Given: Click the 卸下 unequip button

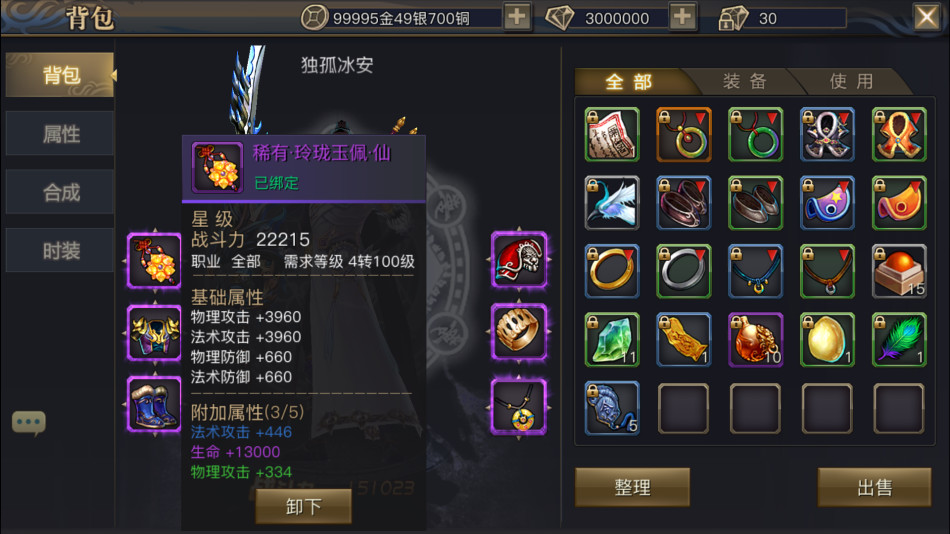Looking at the screenshot, I should (304, 506).
